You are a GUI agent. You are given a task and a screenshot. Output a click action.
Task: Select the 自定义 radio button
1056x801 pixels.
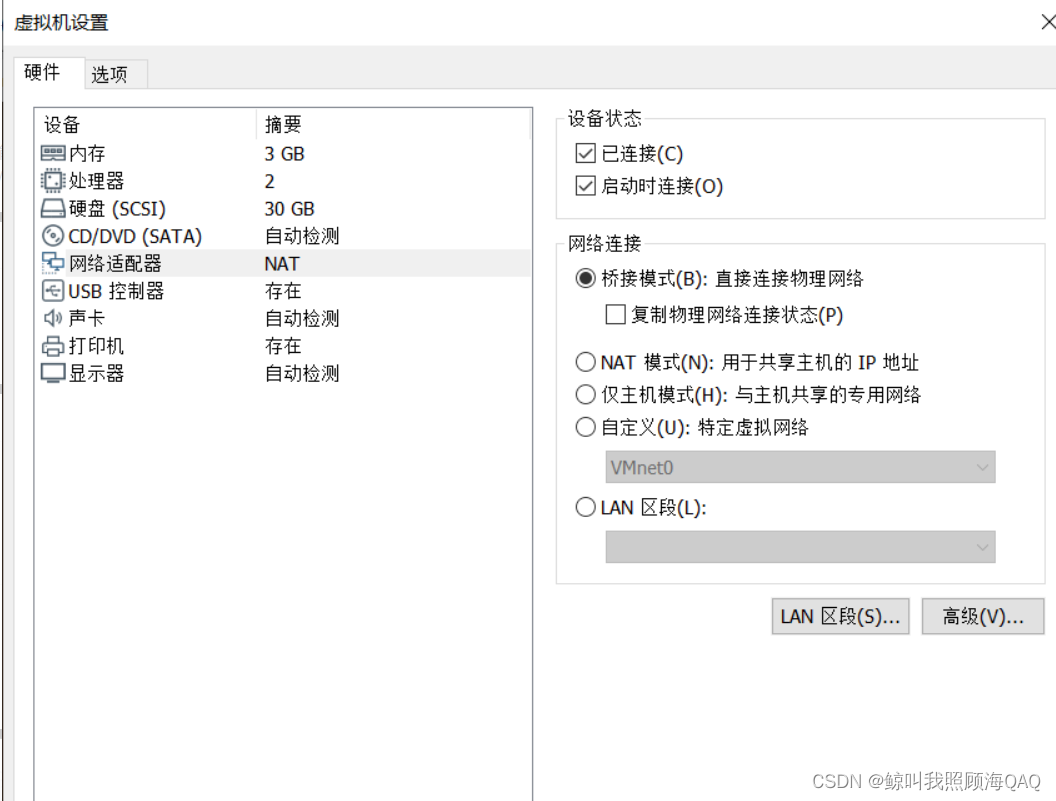click(586, 426)
